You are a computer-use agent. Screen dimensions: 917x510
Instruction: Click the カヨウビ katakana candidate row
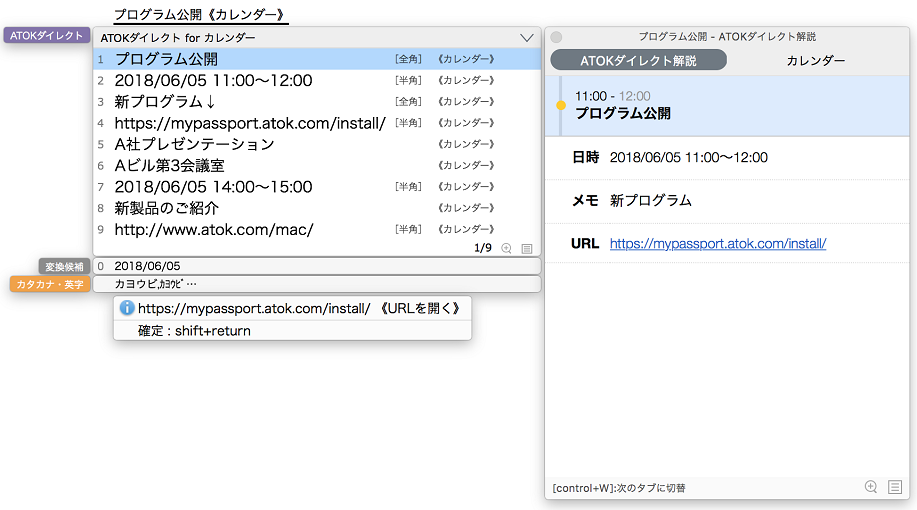click(317, 284)
